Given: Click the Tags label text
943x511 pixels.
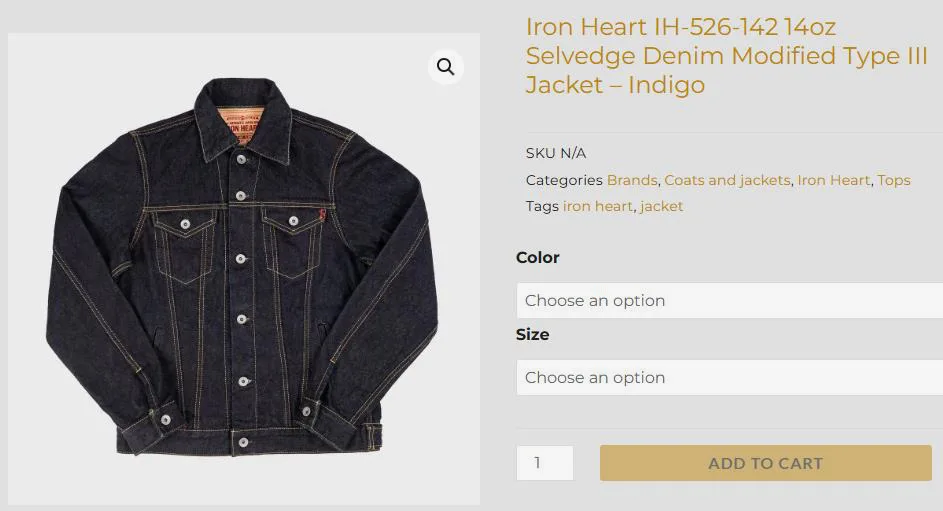Looking at the screenshot, I should (x=542, y=206).
